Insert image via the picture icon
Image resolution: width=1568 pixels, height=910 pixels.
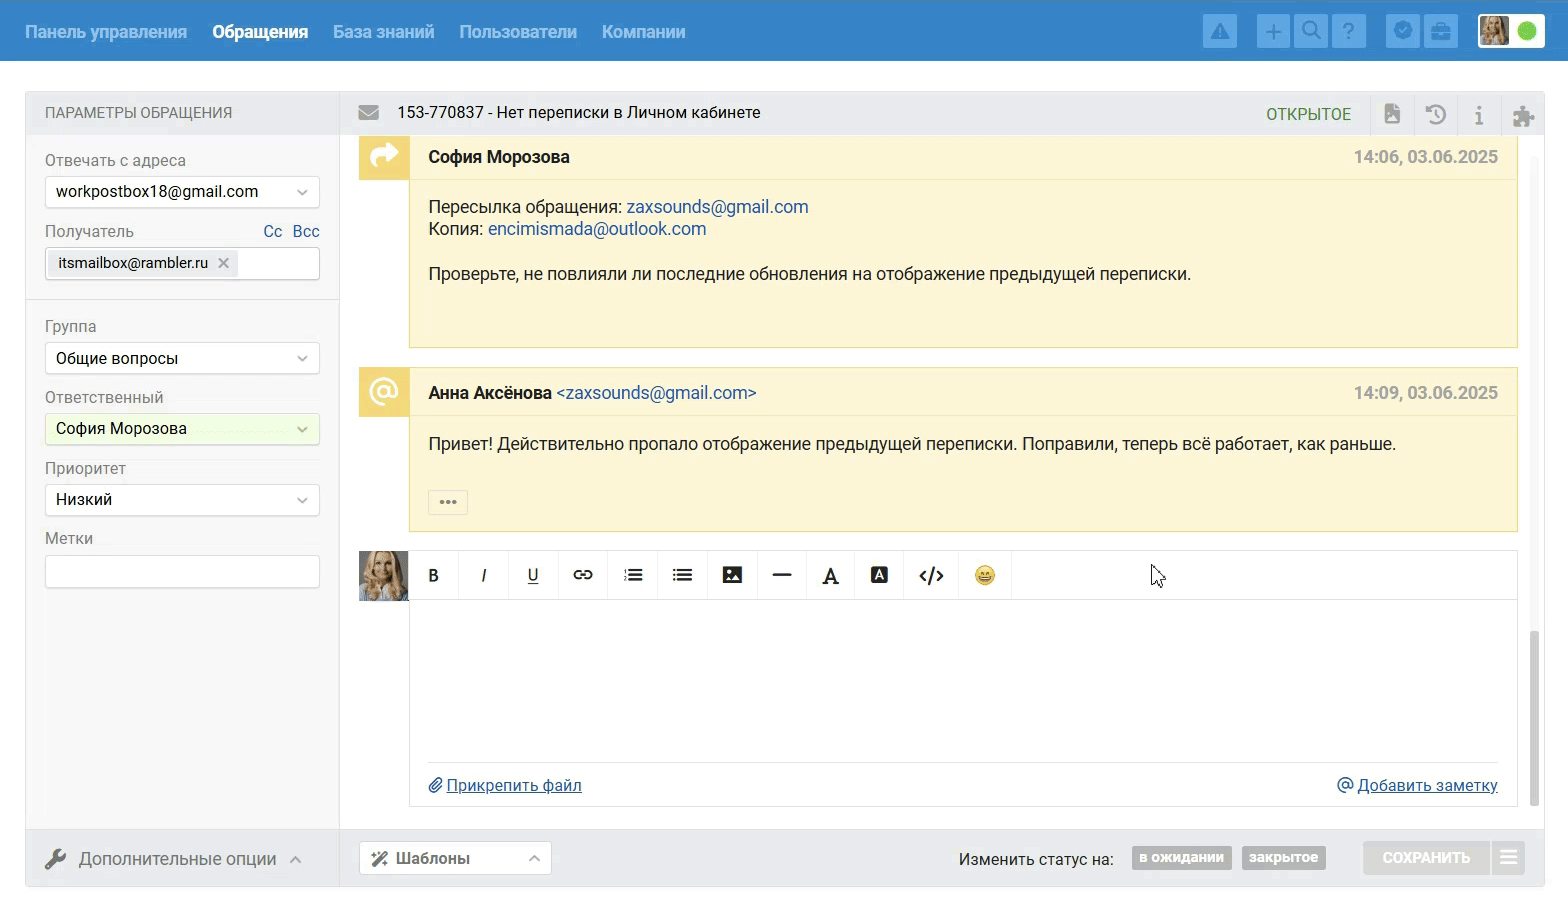pos(732,575)
